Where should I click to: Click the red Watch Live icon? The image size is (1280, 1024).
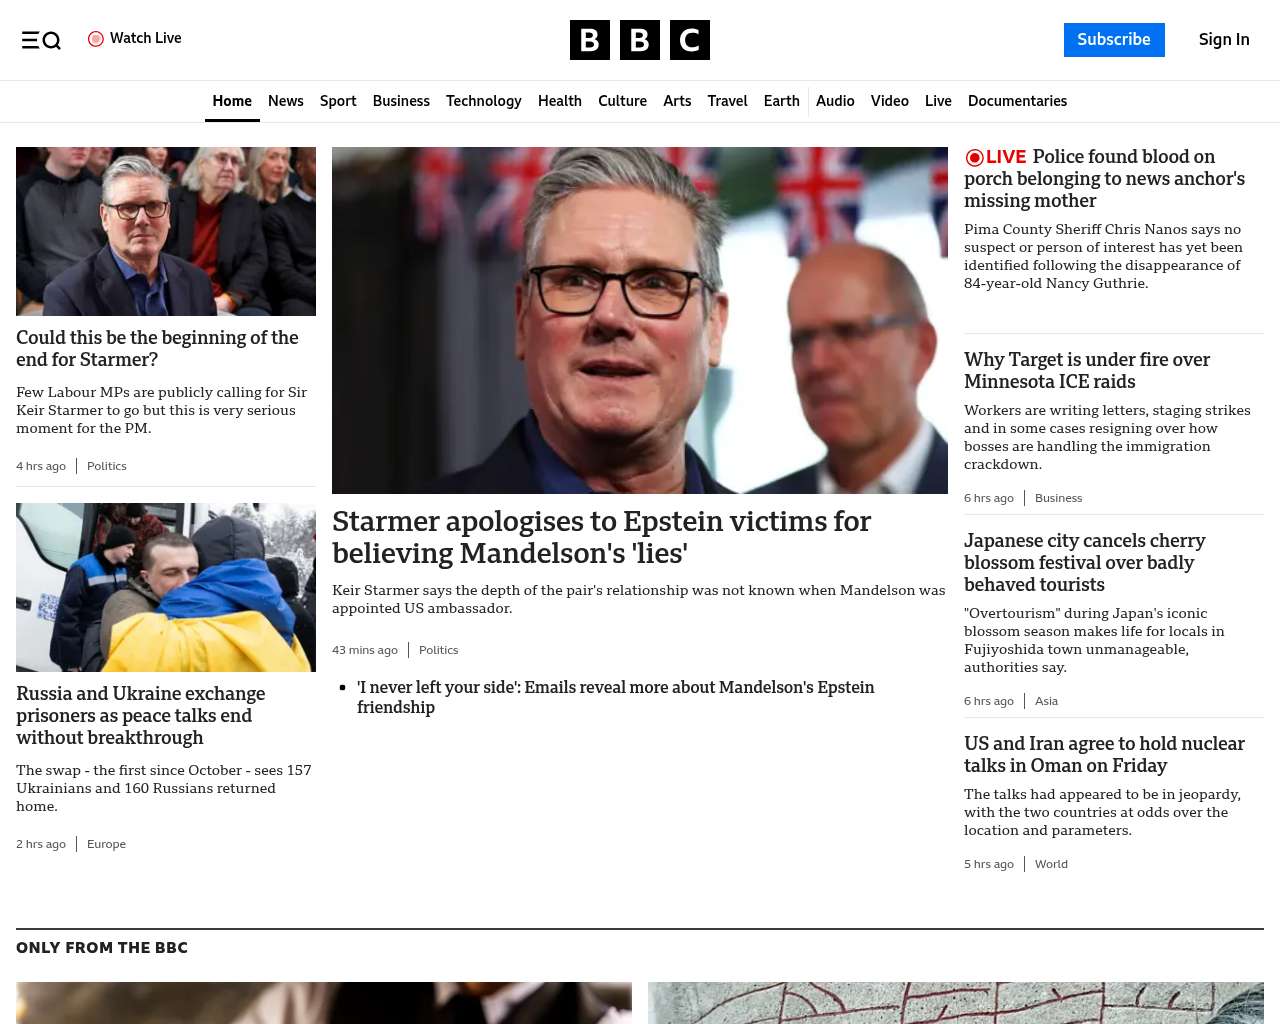[x=96, y=39]
